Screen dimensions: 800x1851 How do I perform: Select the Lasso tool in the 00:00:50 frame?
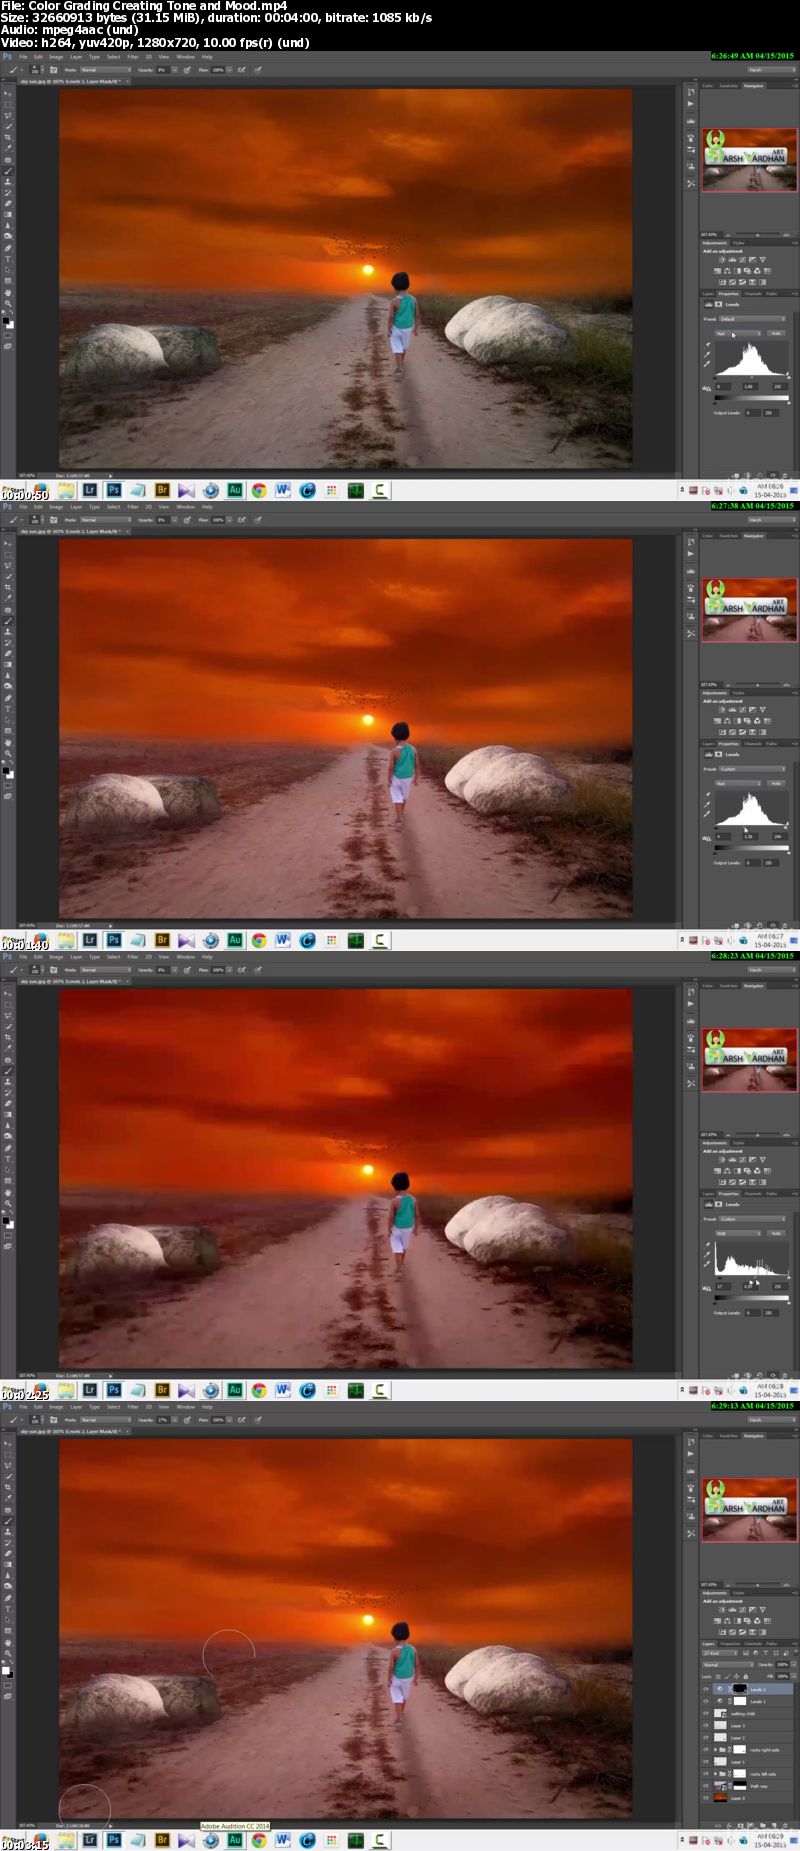coord(7,116)
